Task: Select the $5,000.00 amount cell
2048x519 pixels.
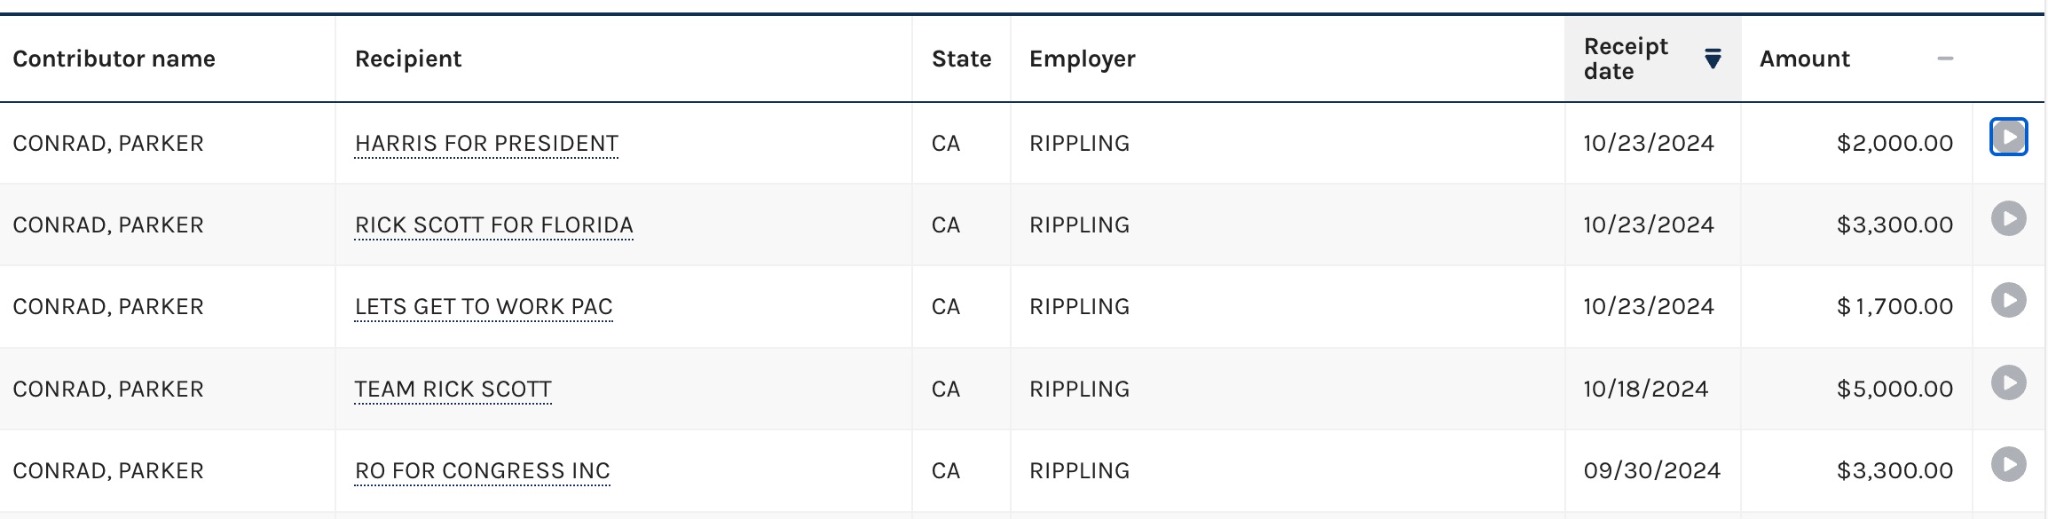Action: click(1894, 390)
